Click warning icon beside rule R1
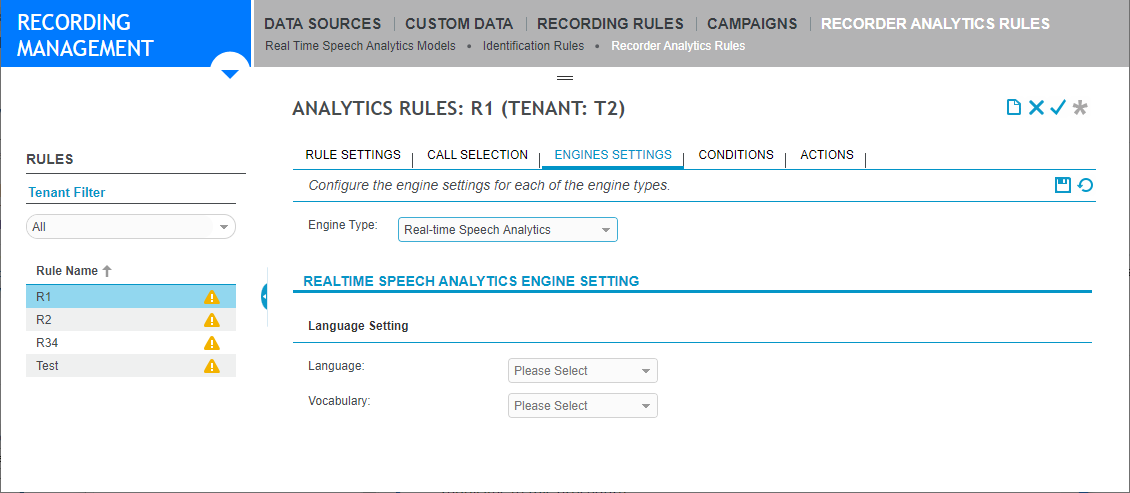 coord(211,296)
